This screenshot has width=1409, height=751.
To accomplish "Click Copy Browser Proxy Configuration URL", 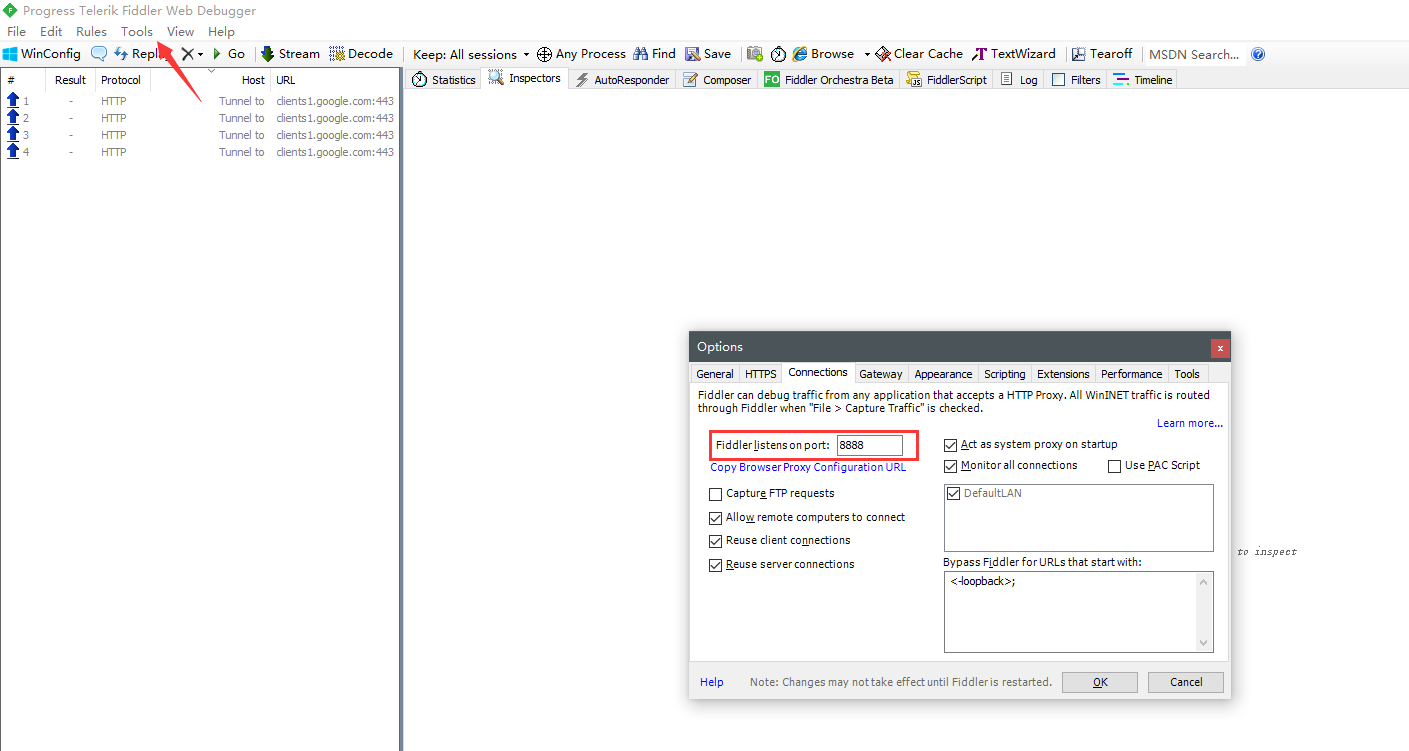I will [x=808, y=467].
